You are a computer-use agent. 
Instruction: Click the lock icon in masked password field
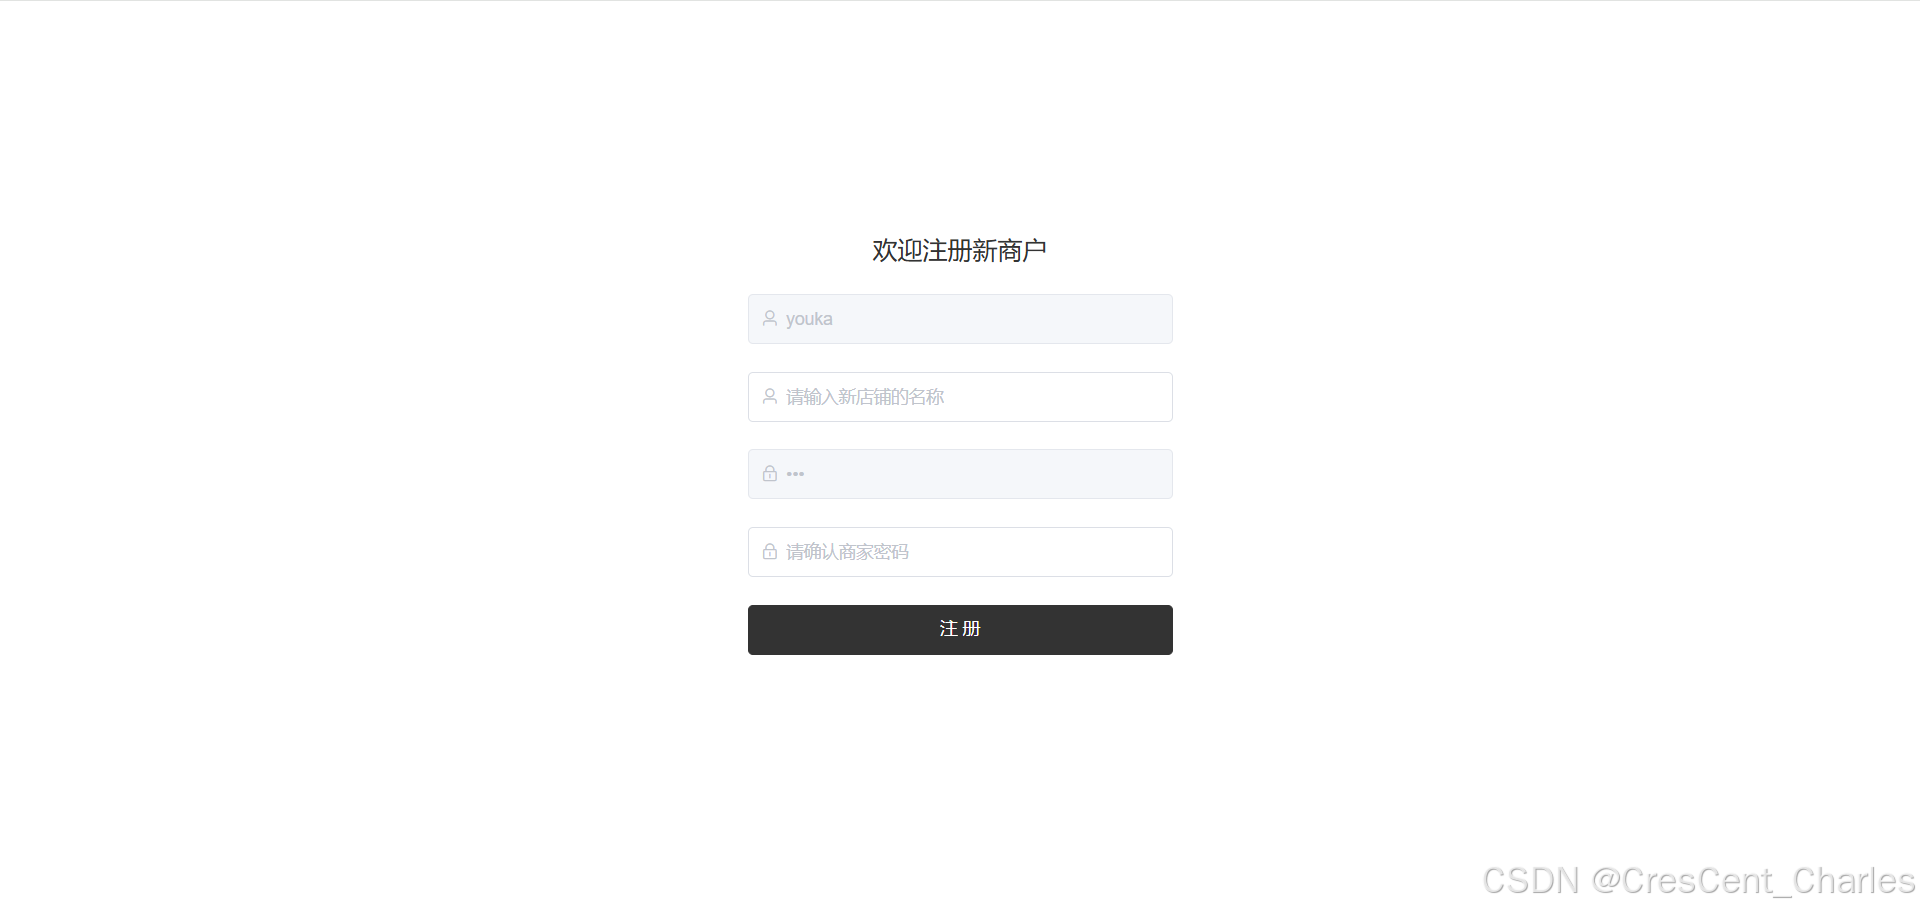tap(770, 474)
